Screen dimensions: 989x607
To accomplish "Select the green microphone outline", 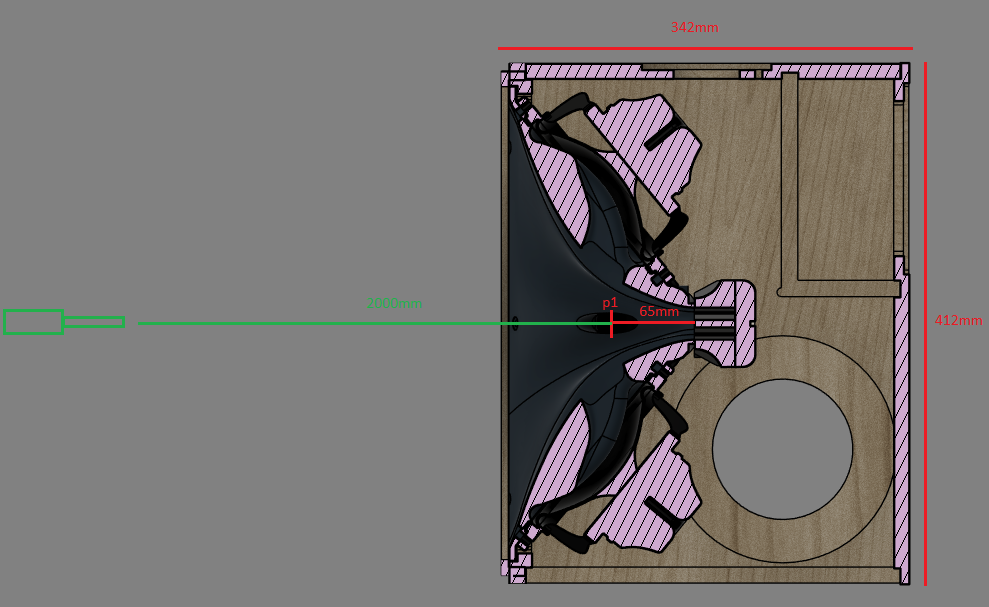I will tap(63, 322).
